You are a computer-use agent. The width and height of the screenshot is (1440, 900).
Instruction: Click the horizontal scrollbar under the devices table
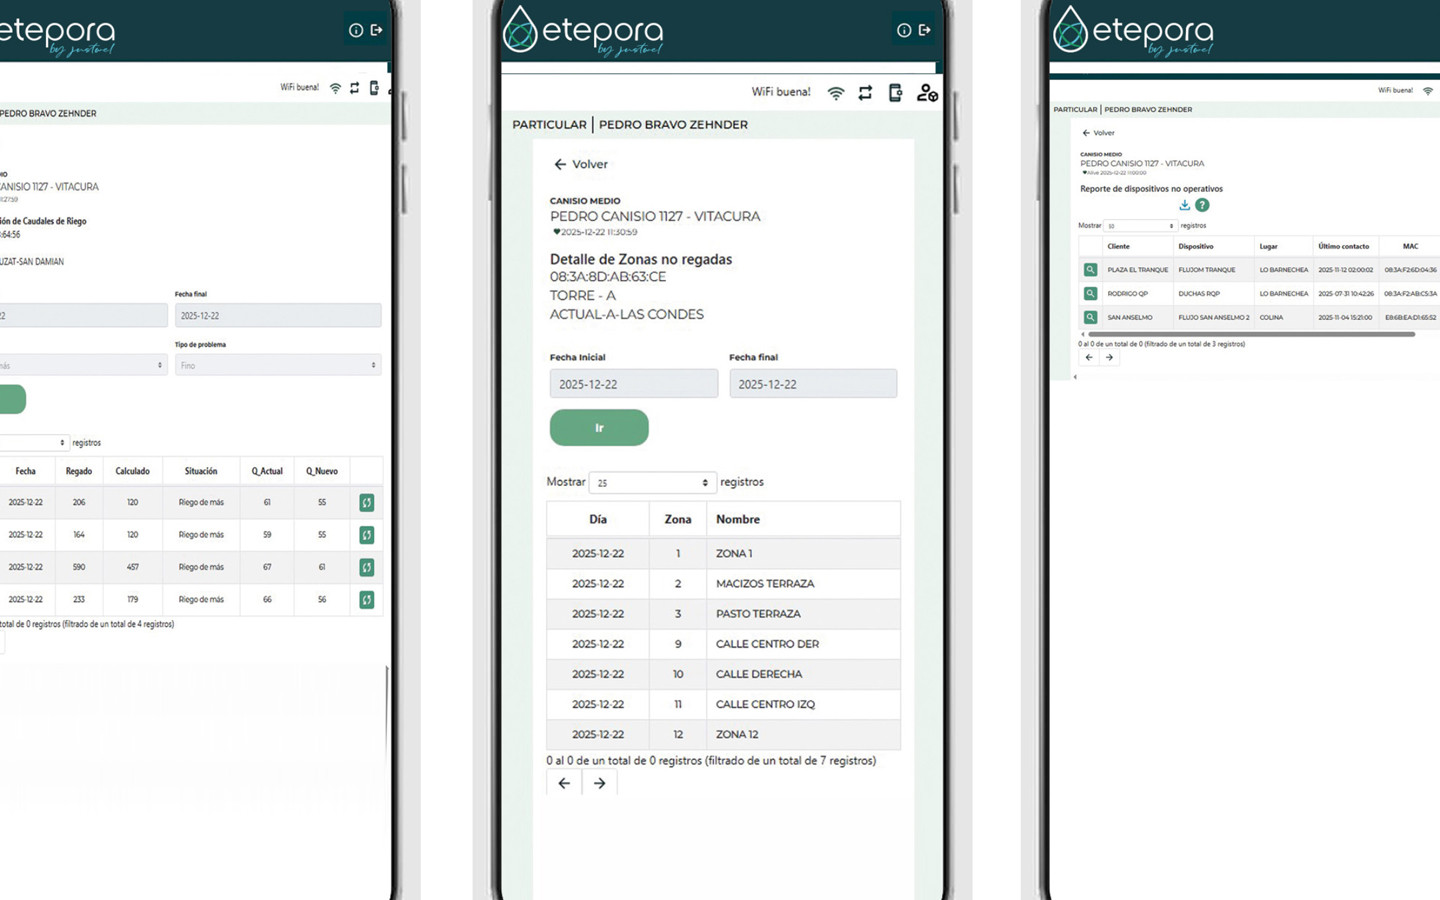click(1250, 335)
